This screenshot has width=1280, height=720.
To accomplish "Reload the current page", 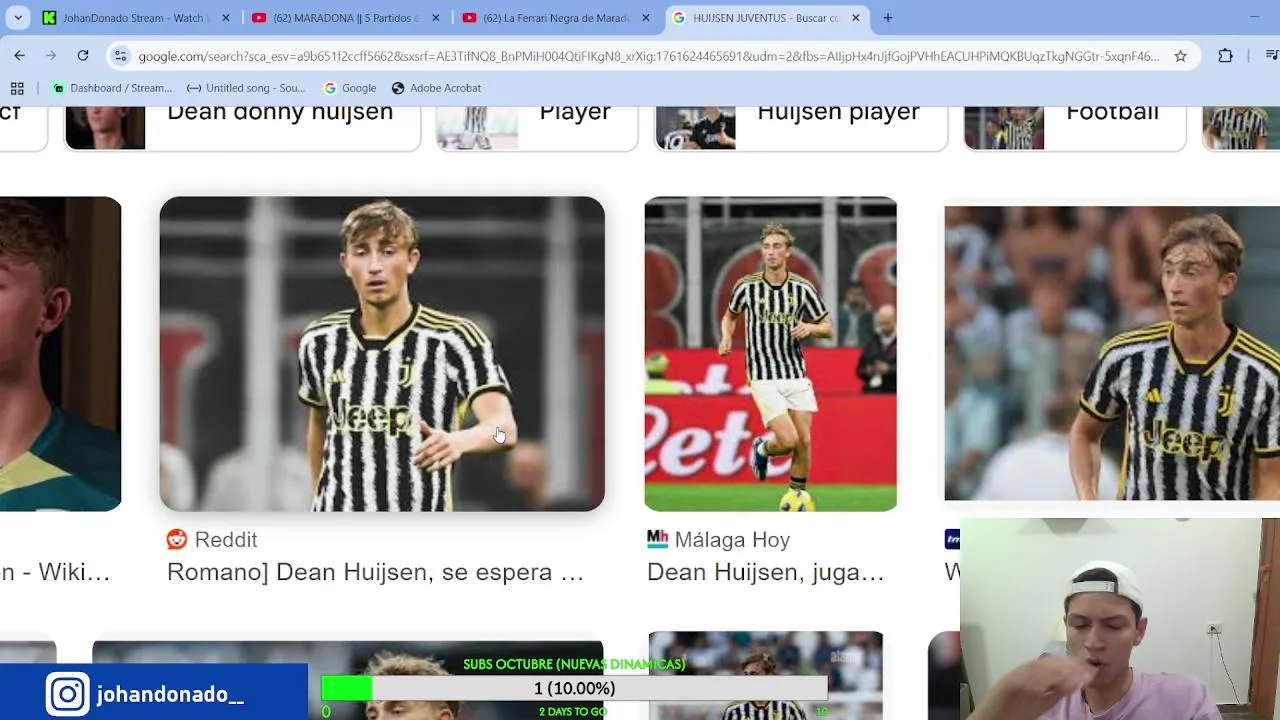I will 83,56.
